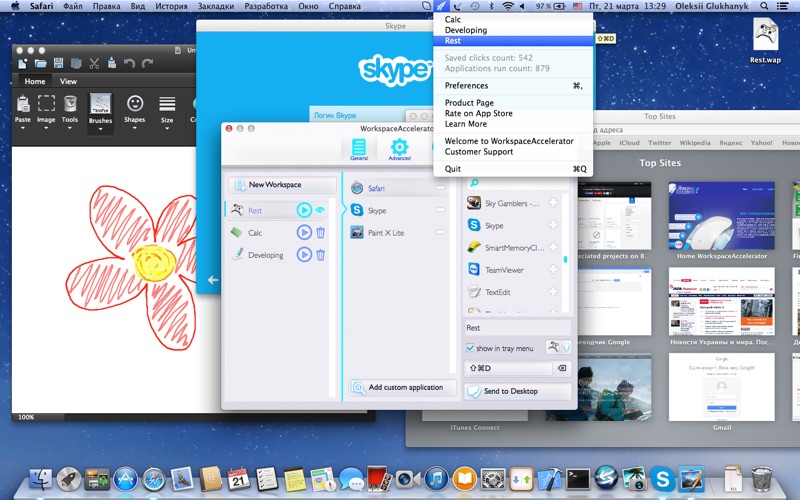Remove Paint X Lite with its minus button
This screenshot has height=500, width=800.
click(x=440, y=232)
